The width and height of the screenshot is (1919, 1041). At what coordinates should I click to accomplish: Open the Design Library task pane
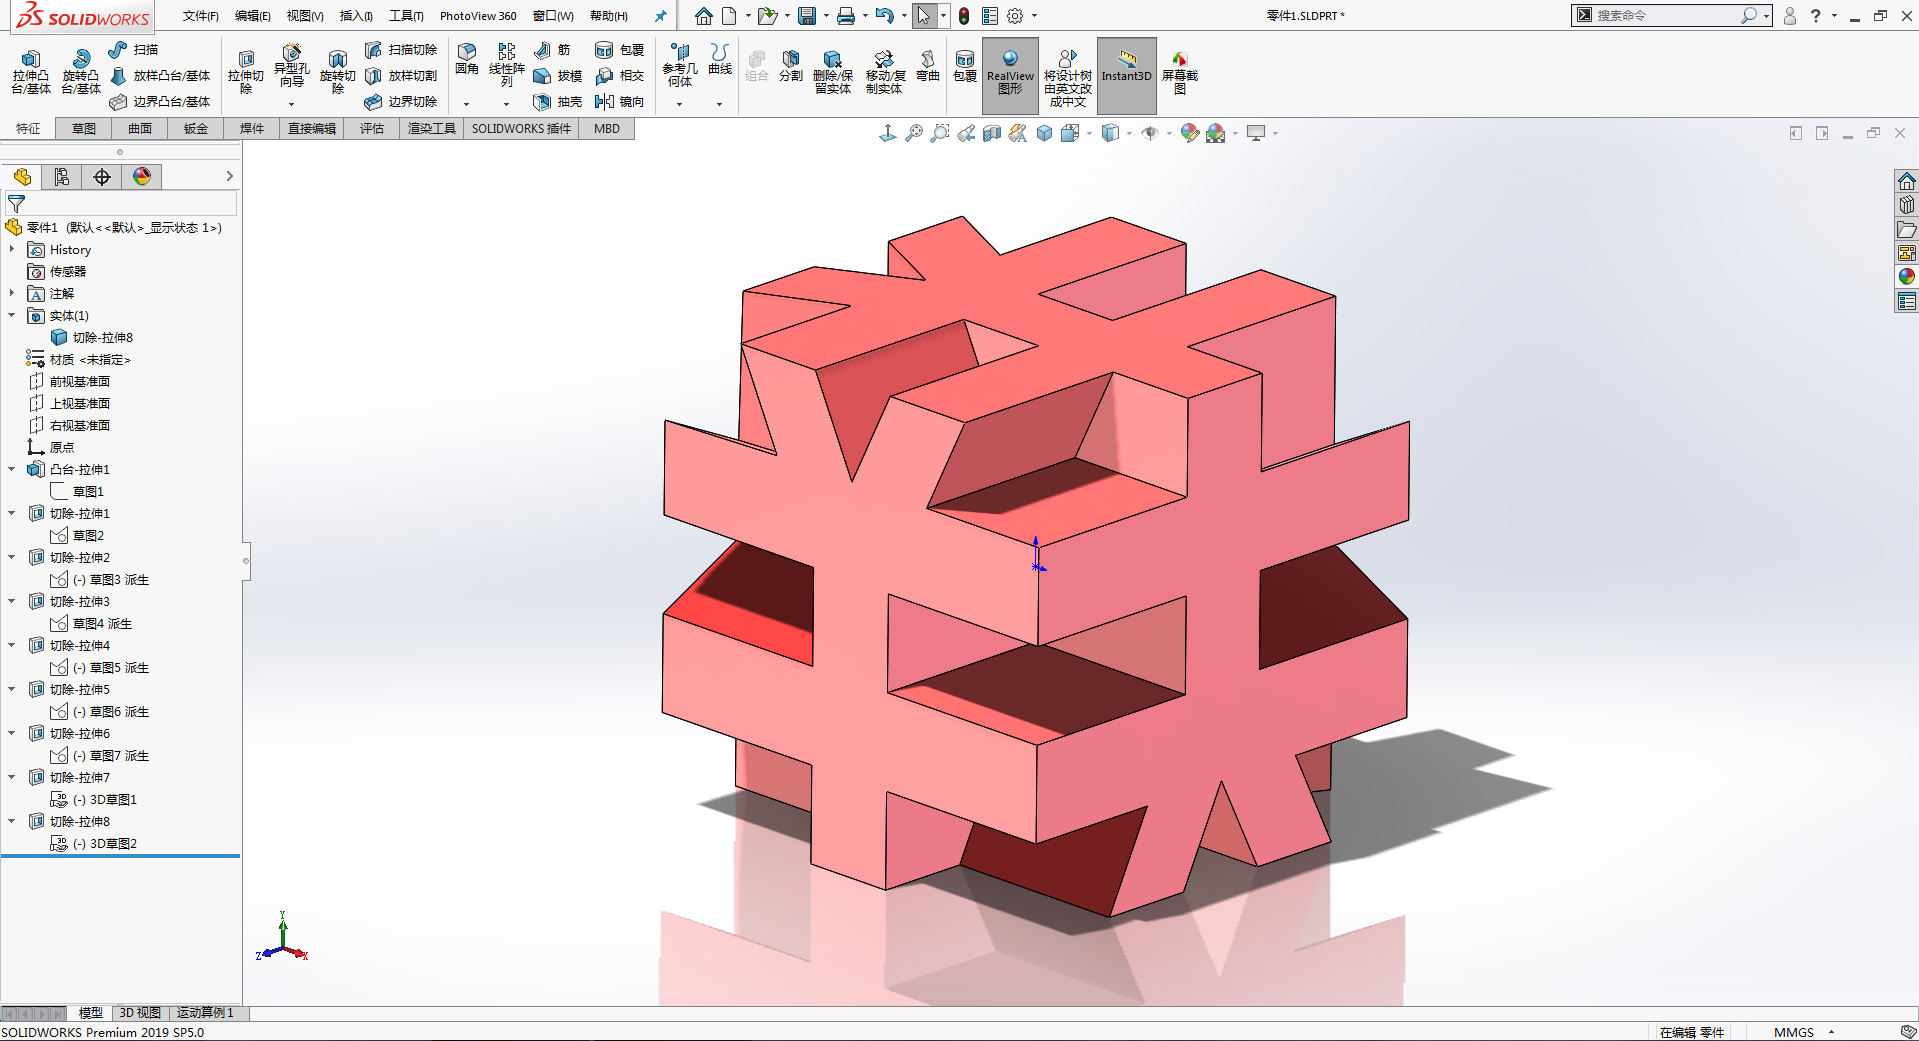pos(1907,205)
